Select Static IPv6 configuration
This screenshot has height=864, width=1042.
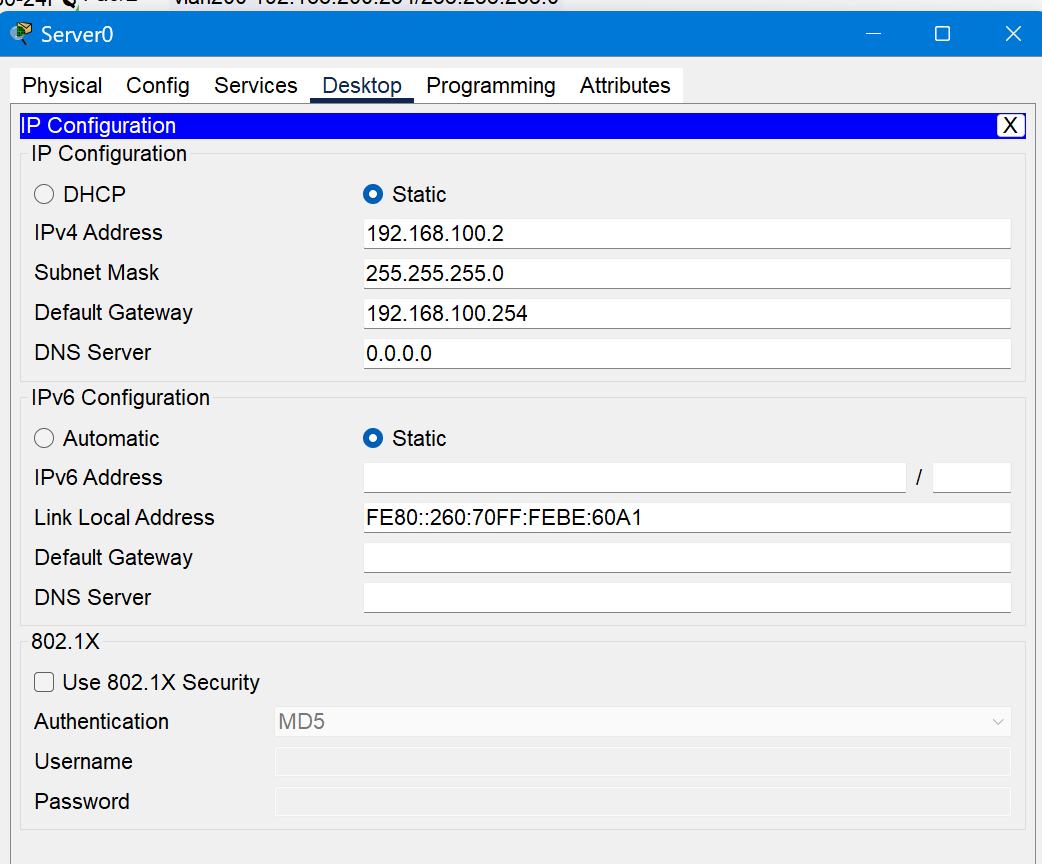[x=372, y=438]
